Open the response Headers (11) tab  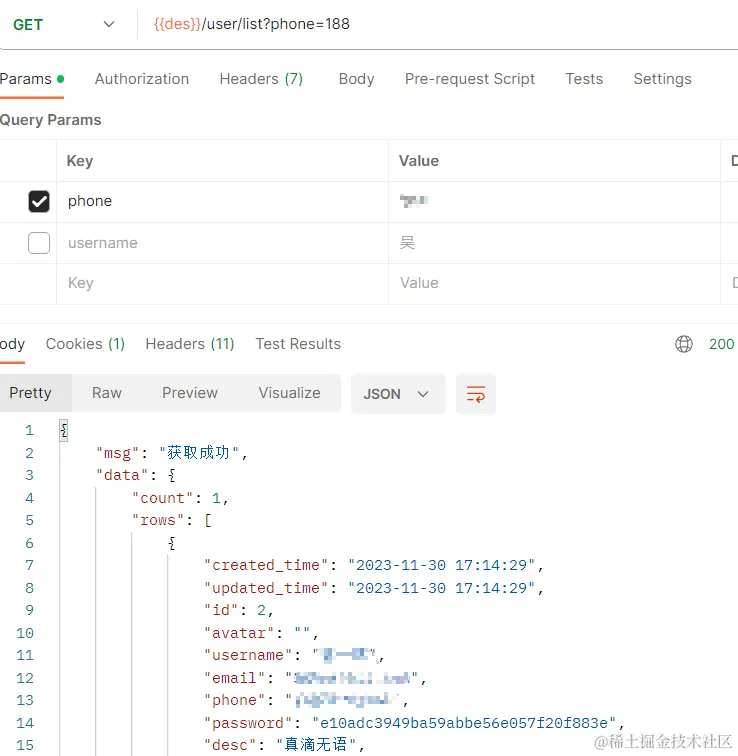[x=190, y=344]
